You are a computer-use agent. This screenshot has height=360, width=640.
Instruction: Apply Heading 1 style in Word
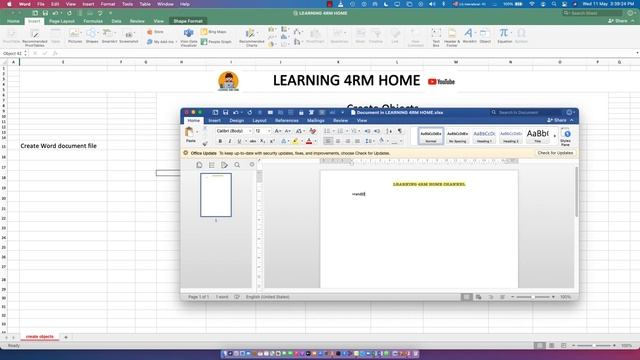click(x=484, y=136)
